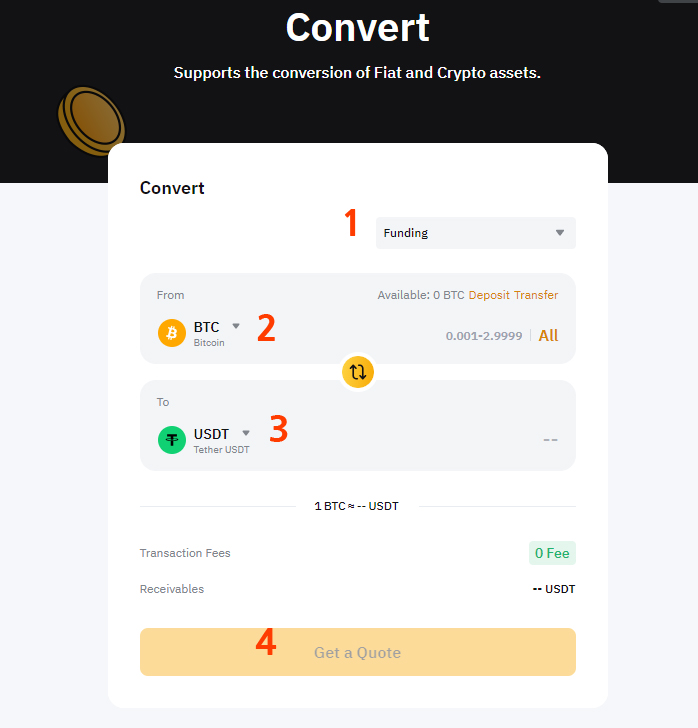Click the swap currencies arrows icon
698x728 pixels.
tap(358, 372)
